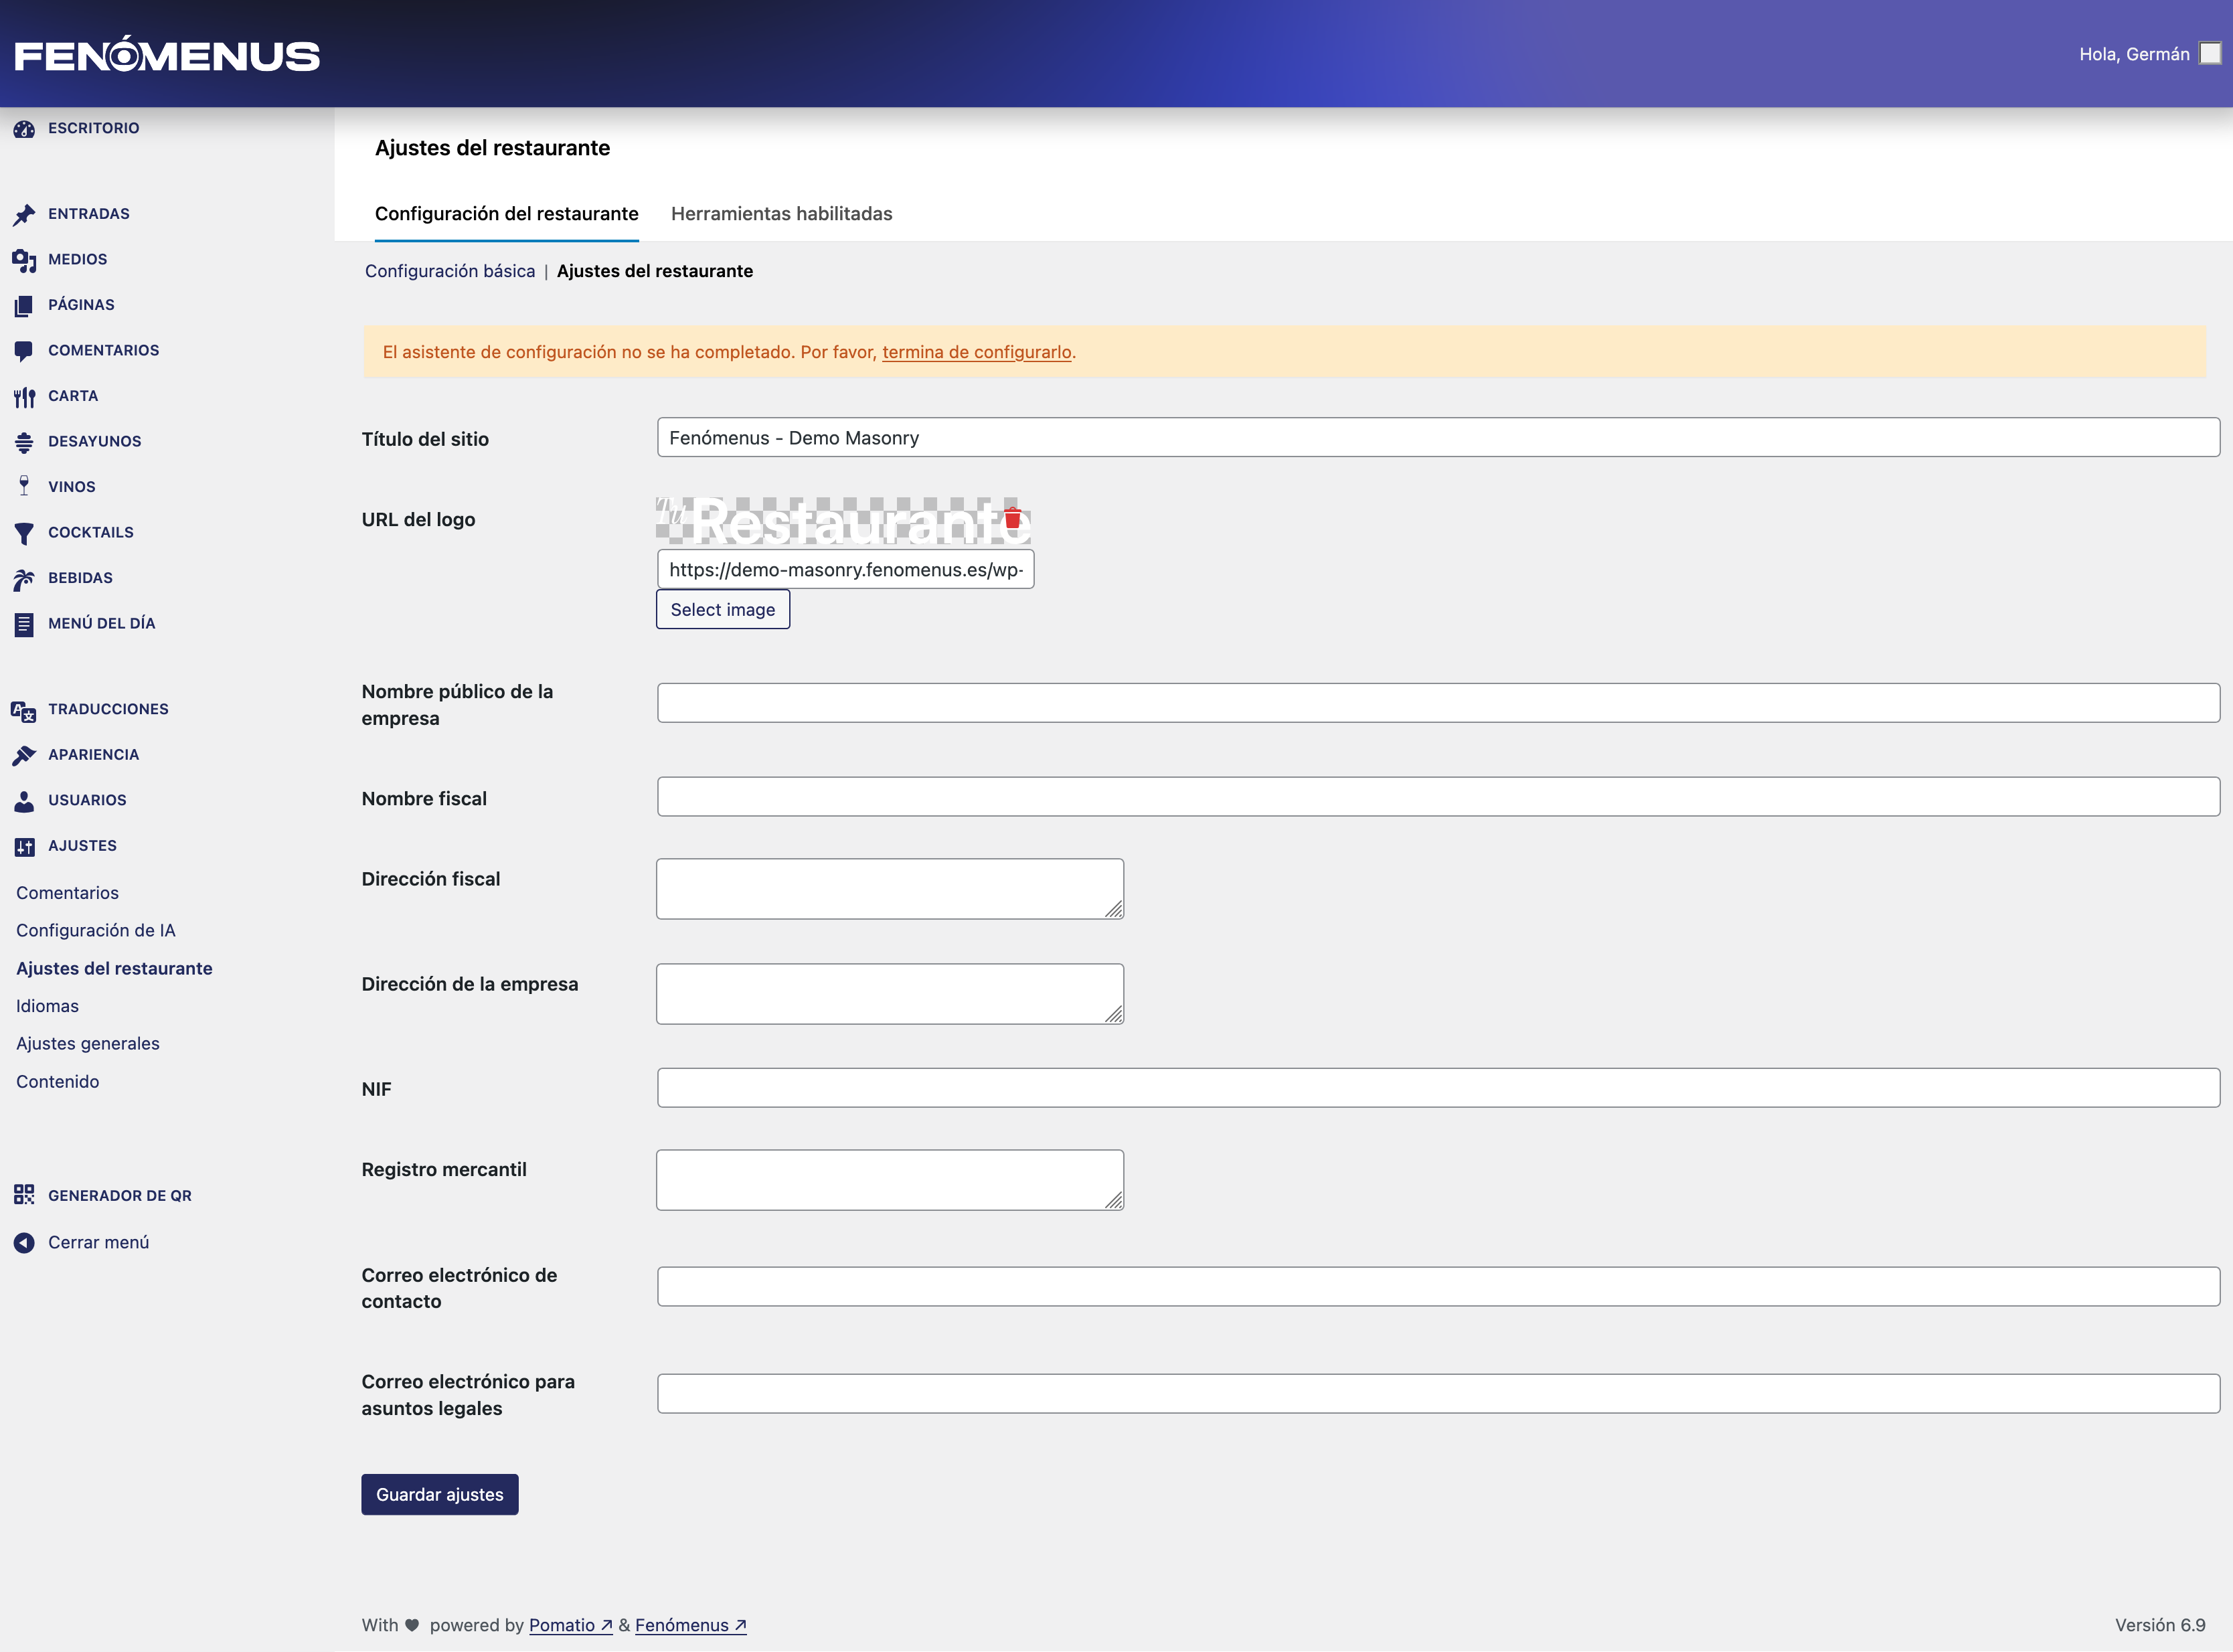2233x1652 pixels.
Task: Click the Restaurante logo preview thumbnail
Action: tap(830, 521)
